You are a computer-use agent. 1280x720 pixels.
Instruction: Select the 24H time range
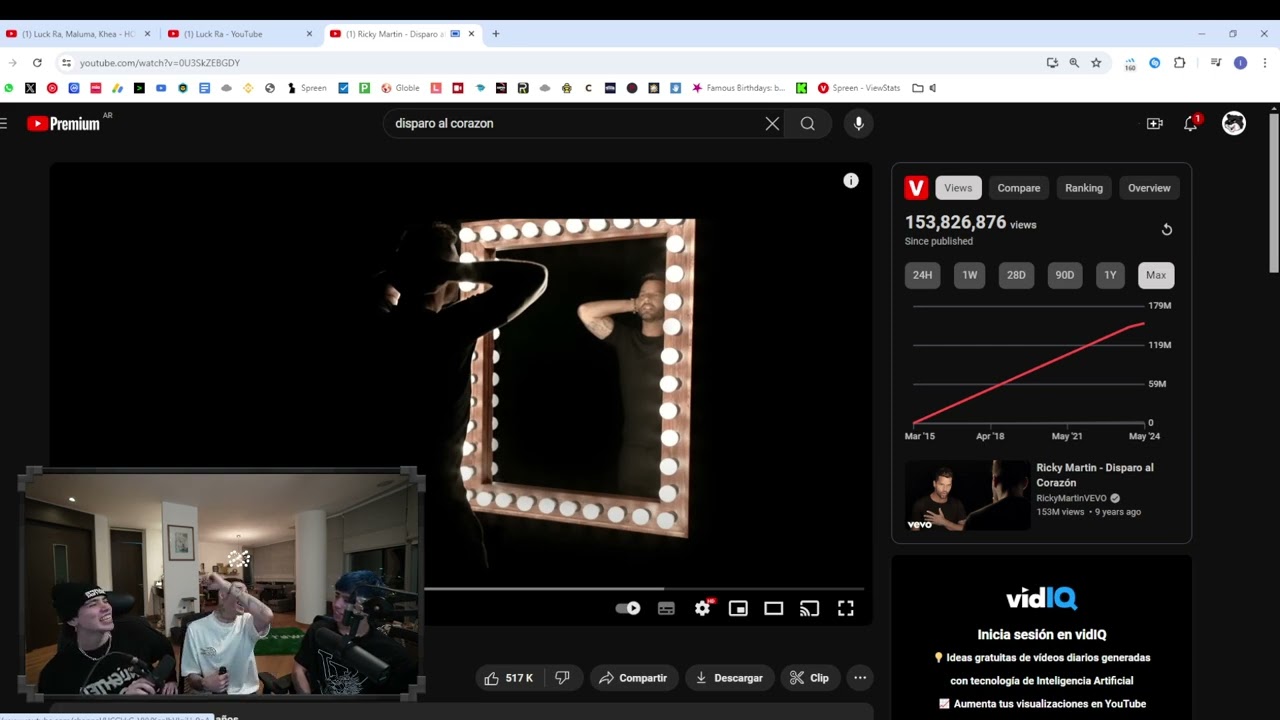point(922,275)
